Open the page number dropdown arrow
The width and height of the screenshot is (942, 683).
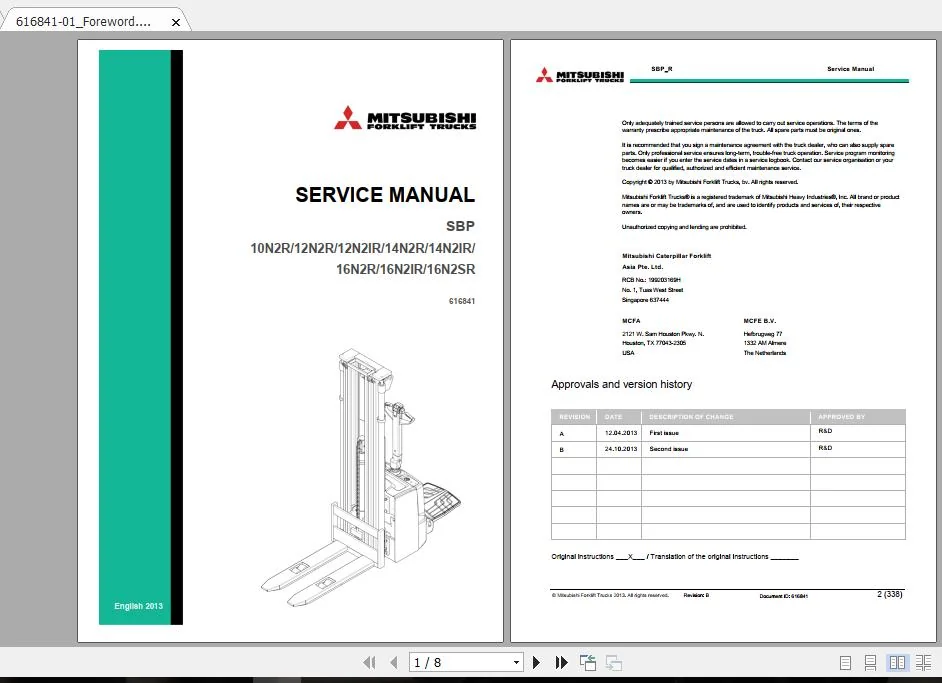pos(516,663)
